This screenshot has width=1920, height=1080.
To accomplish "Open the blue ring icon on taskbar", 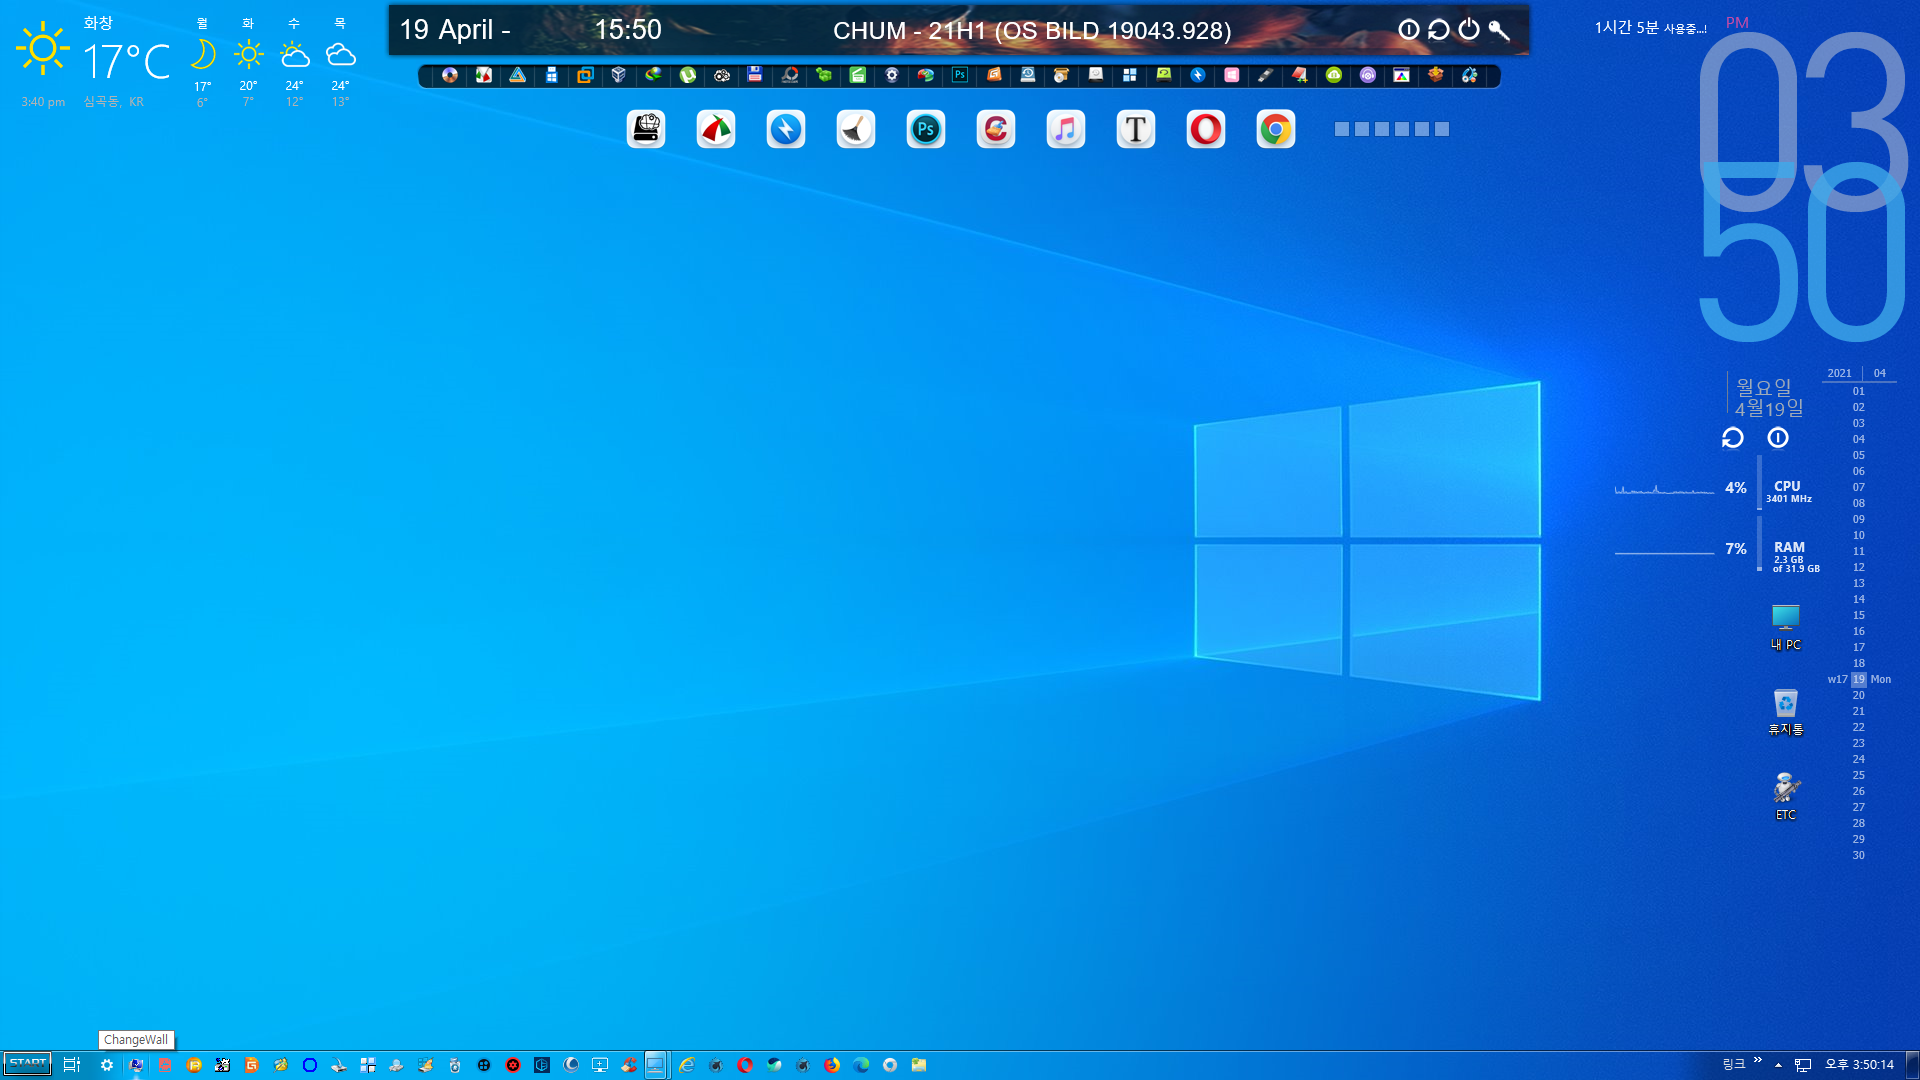I will coord(310,1065).
